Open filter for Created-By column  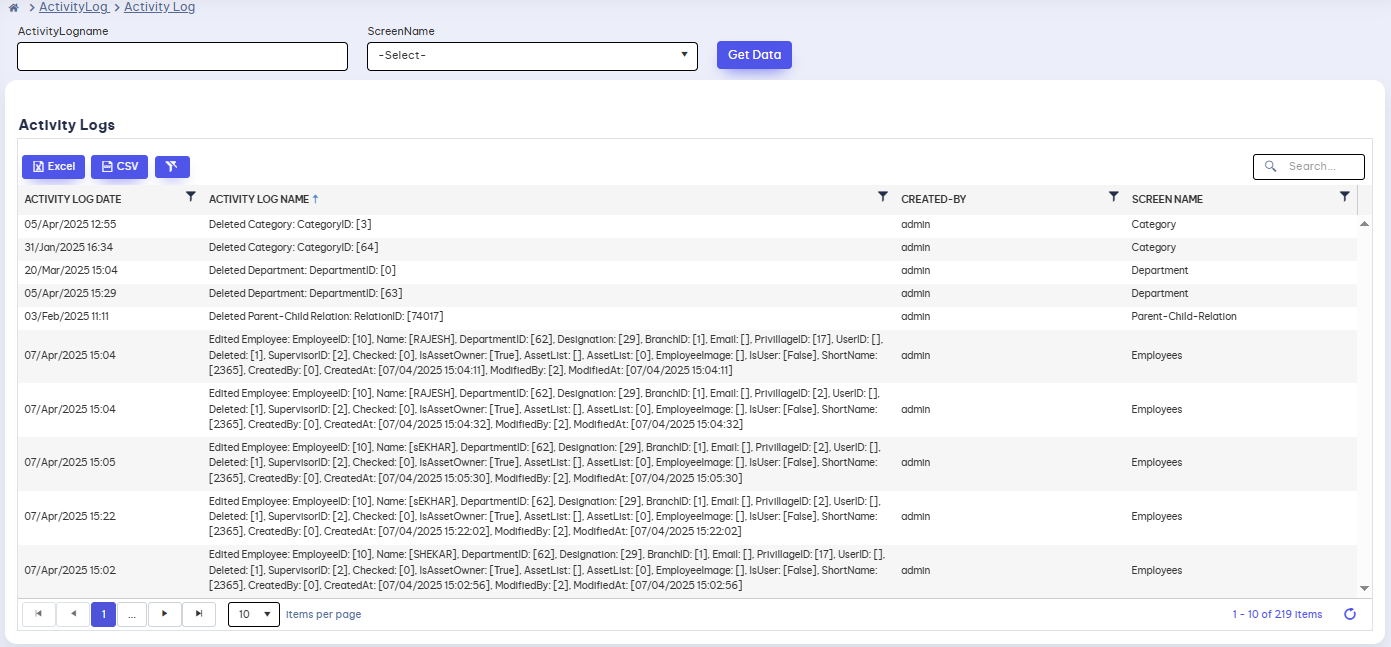[1113, 198]
